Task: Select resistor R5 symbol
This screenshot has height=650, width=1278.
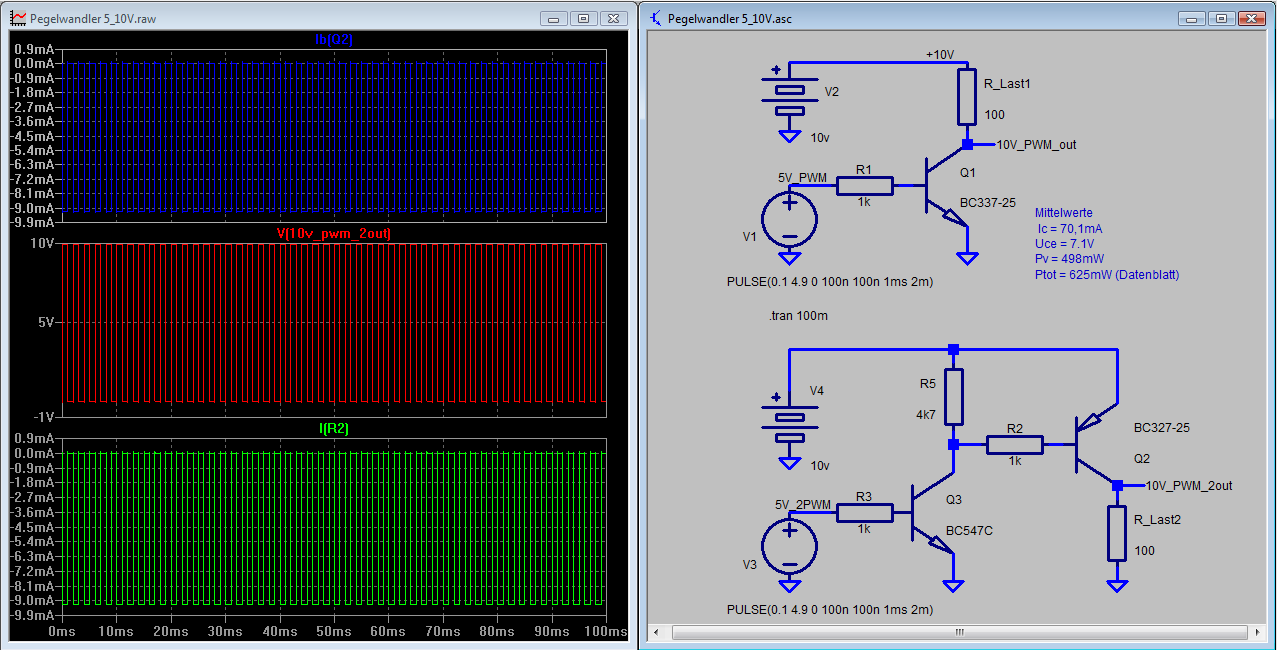Action: 954,396
